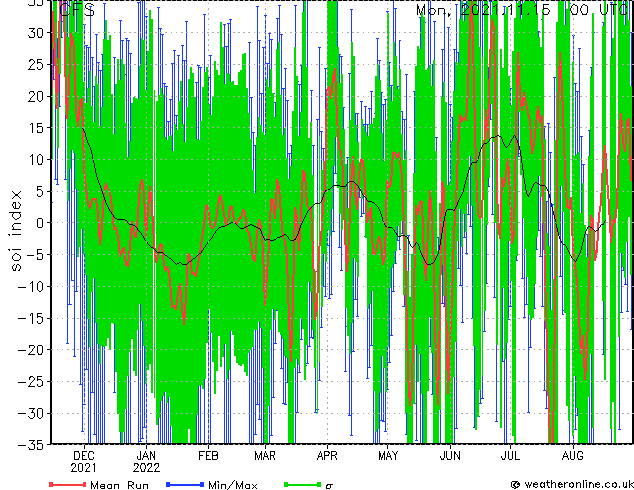Click the 'MAY' month axis label
Image resolution: width=634 pixels, height=490 pixels.
tap(388, 456)
